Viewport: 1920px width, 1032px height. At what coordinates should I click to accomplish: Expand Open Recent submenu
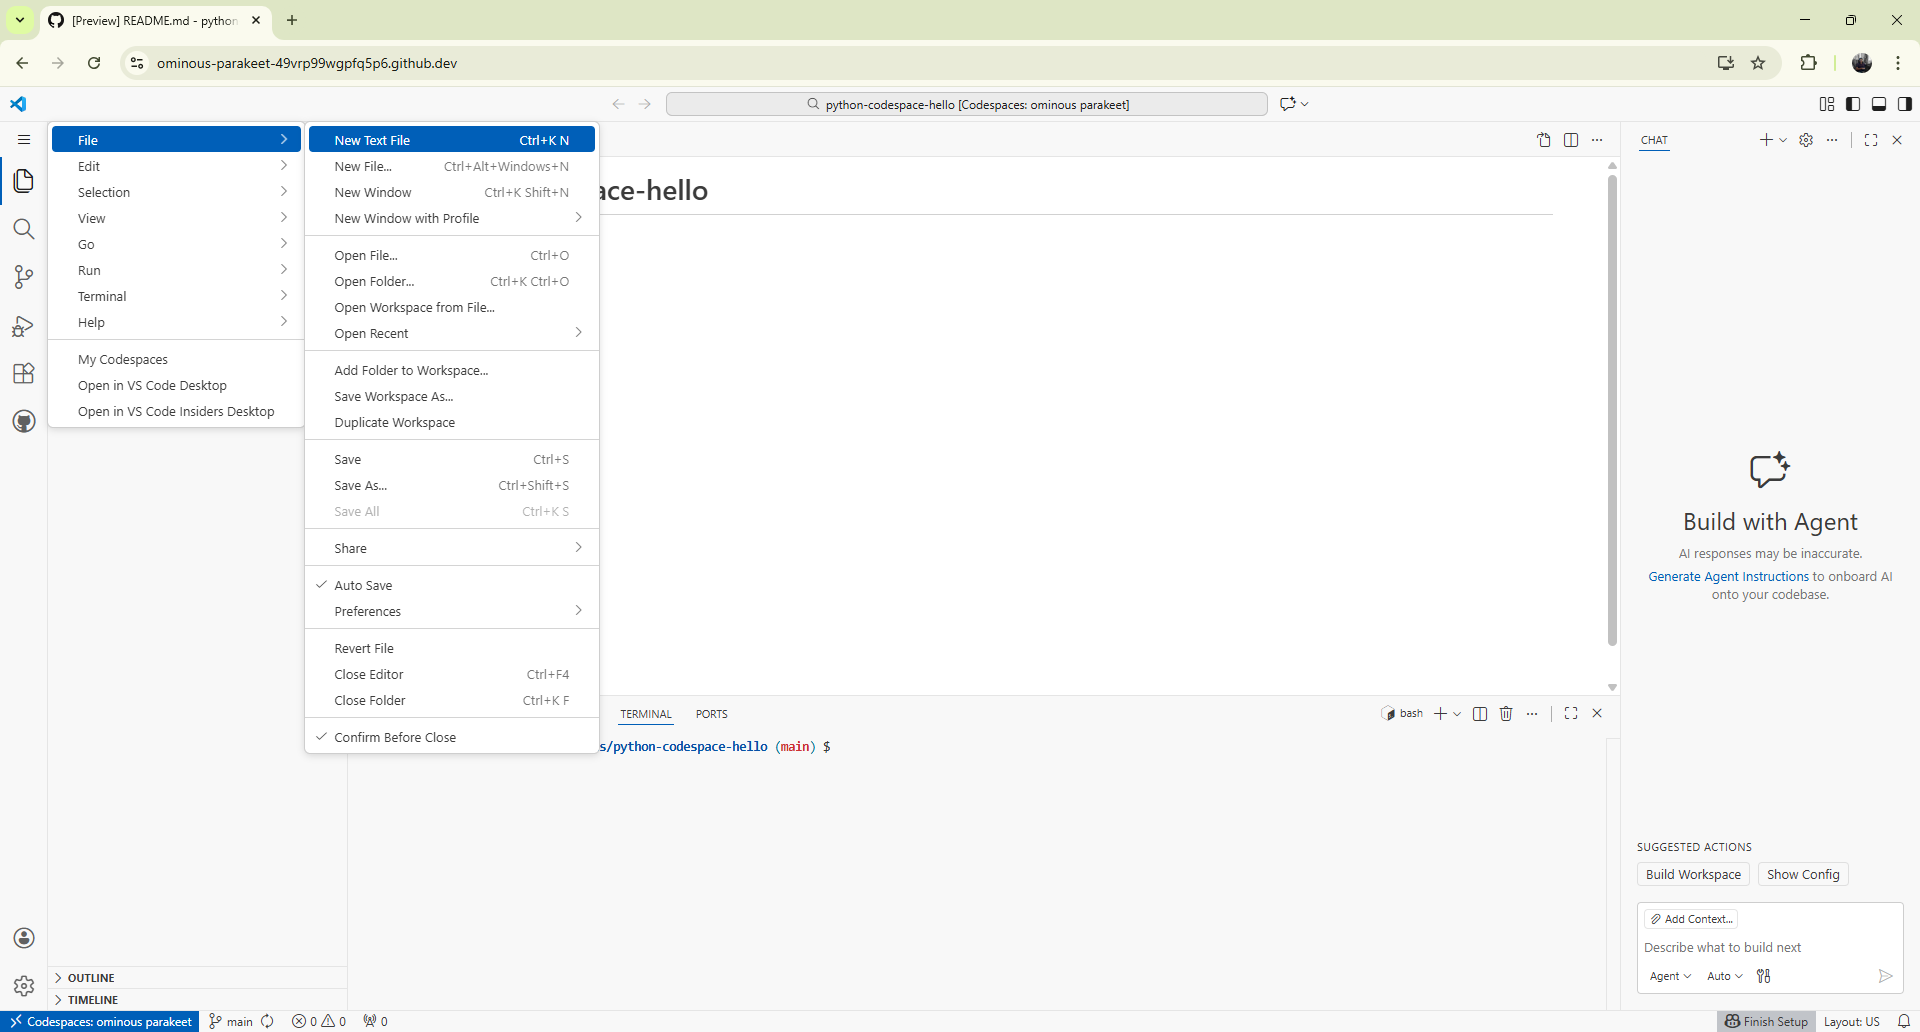click(452, 333)
